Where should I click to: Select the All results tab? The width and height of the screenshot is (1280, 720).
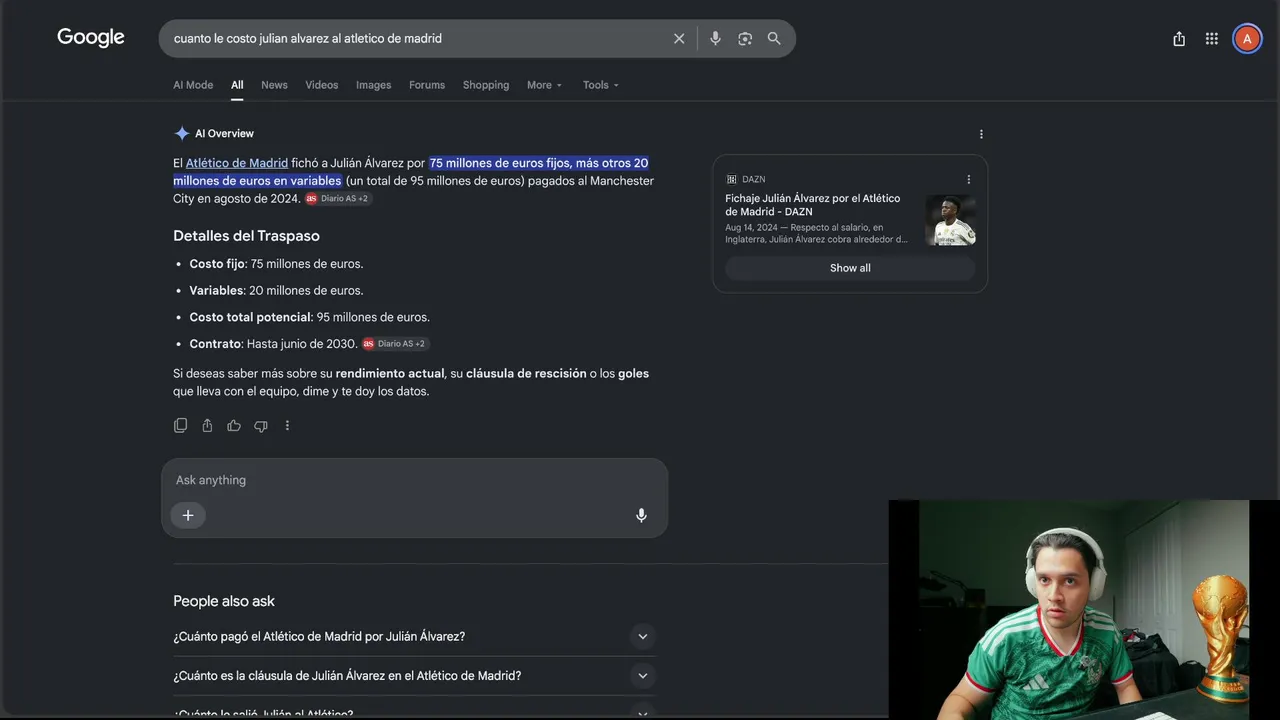pos(237,85)
